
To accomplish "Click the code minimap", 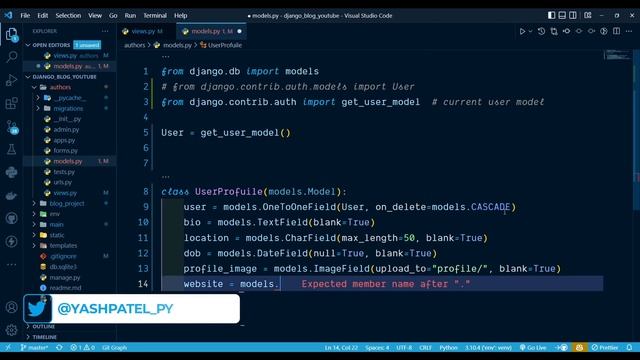I will pyautogui.click(x=618, y=55).
